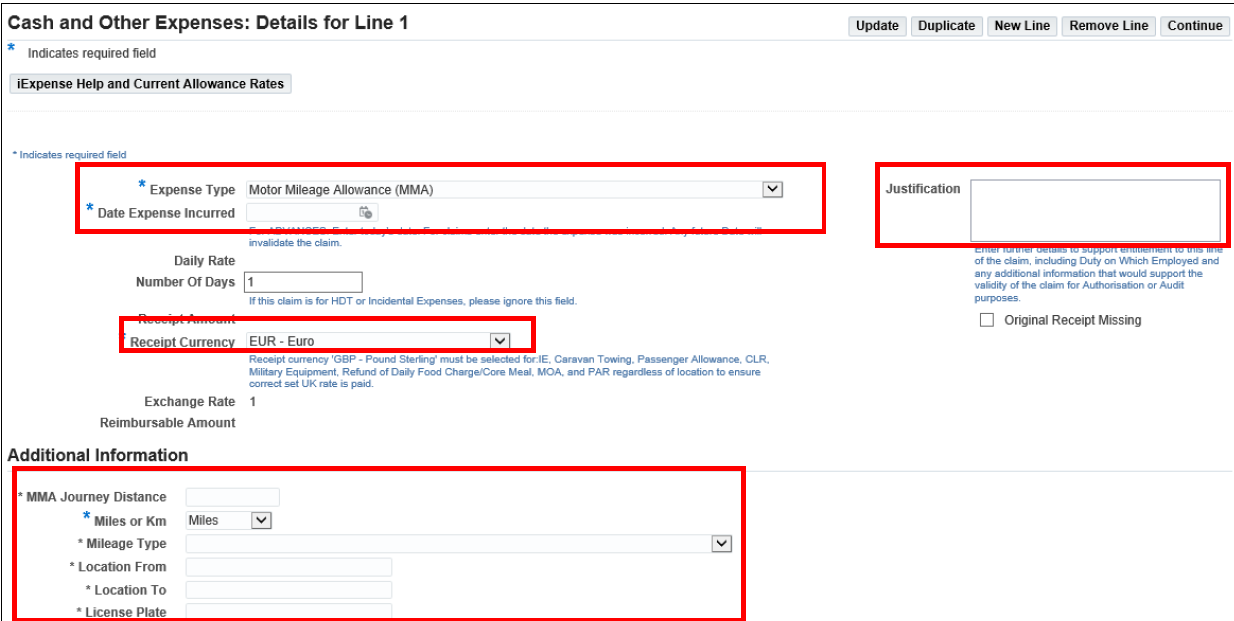Select the Location To input
This screenshot has height=621, width=1234.
click(289, 590)
